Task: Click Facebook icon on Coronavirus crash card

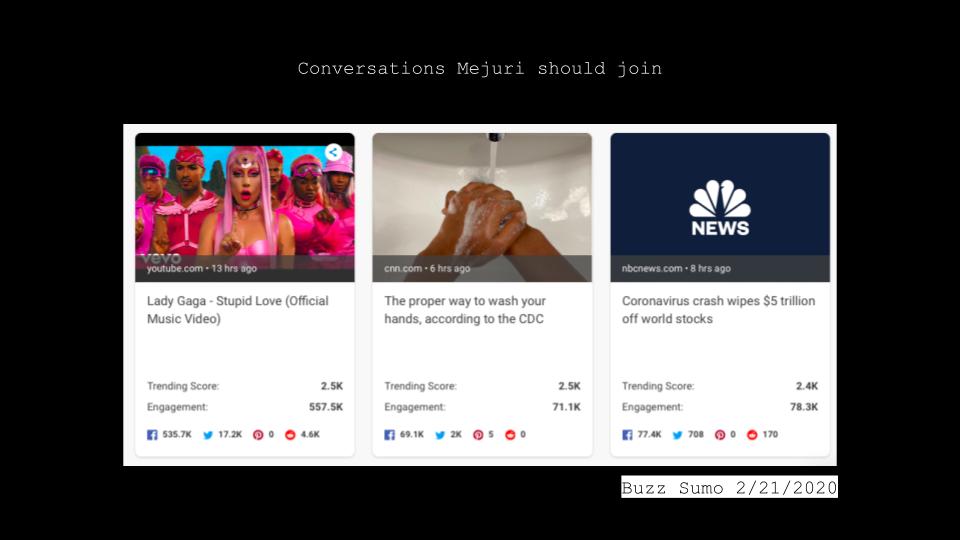Action: click(628, 435)
